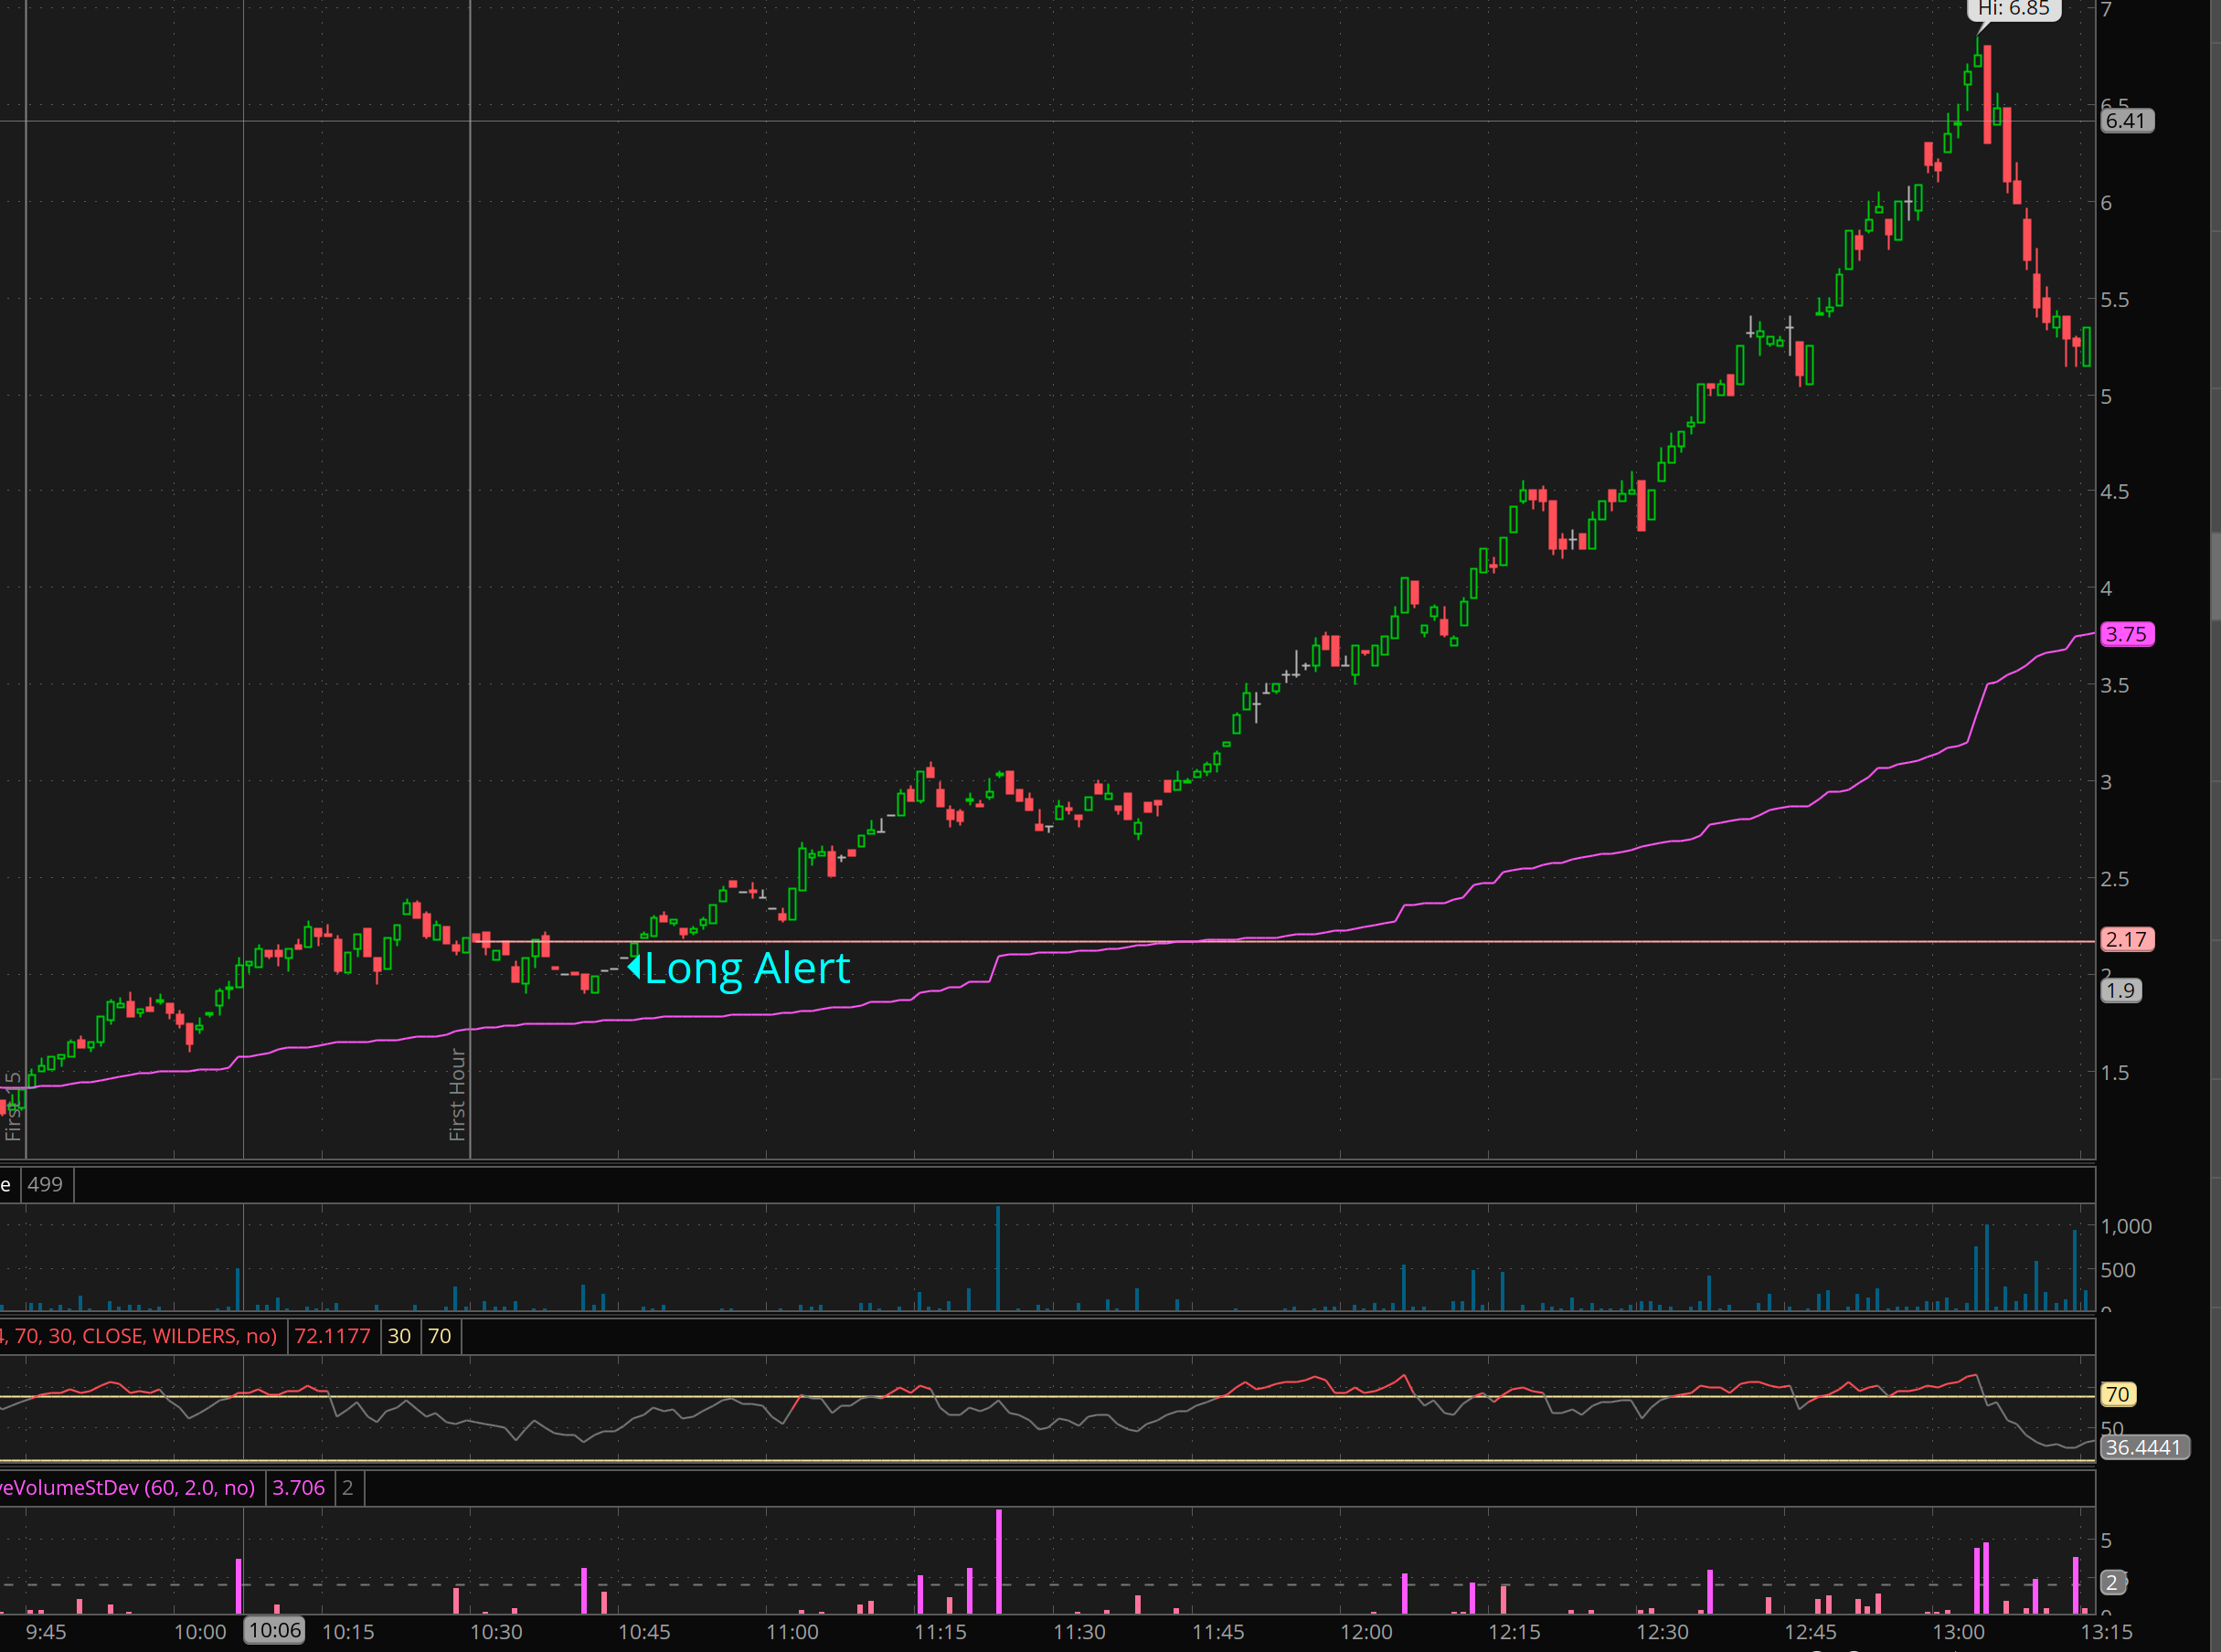
Task: Click the 10:06 time cursor label
Action: (x=275, y=1631)
